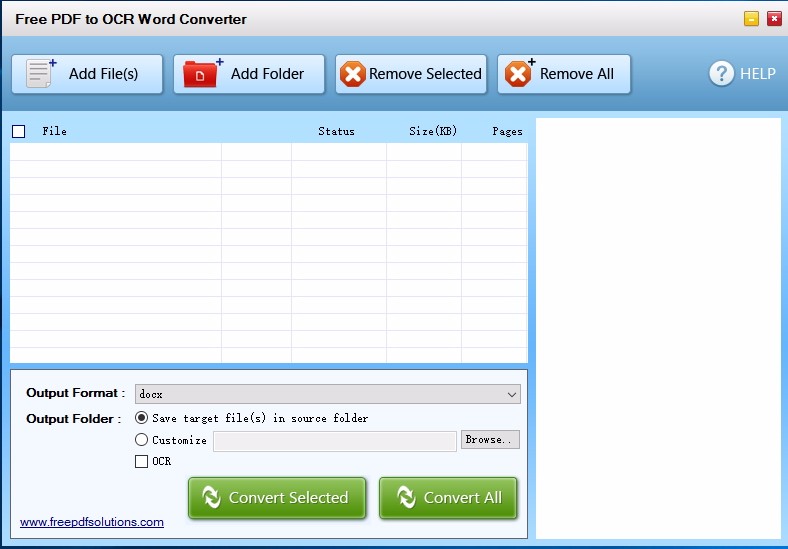The height and width of the screenshot is (549, 788).
Task: Click the Convert All button label
Action: pyautogui.click(x=463, y=498)
